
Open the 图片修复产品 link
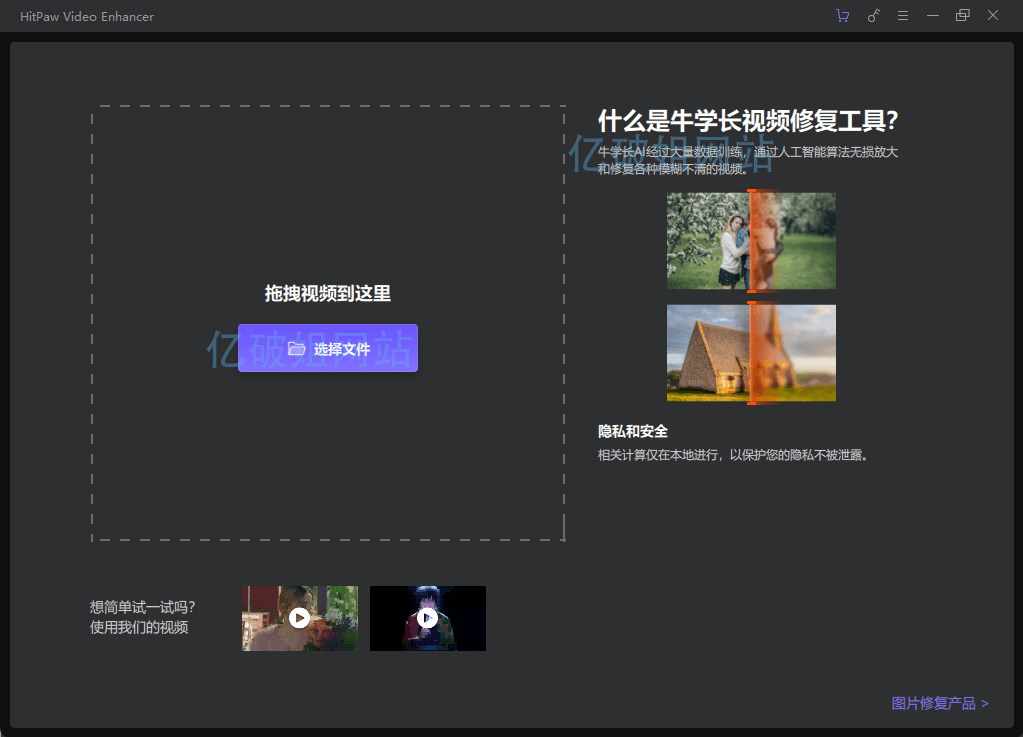coord(939,703)
